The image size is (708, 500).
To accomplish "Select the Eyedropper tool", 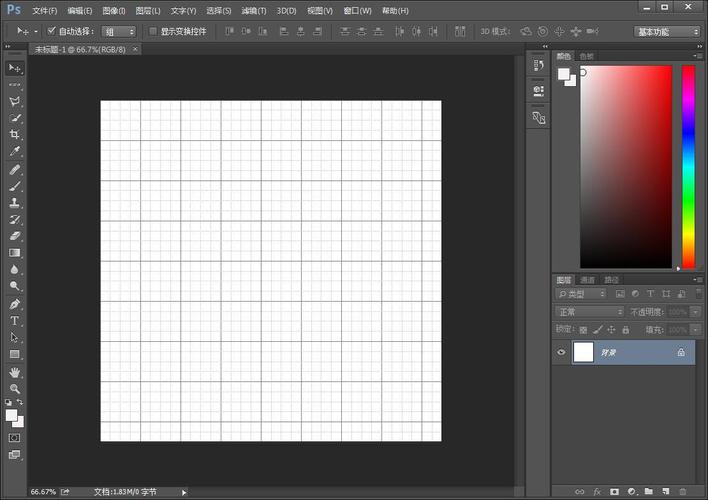I will (15, 151).
